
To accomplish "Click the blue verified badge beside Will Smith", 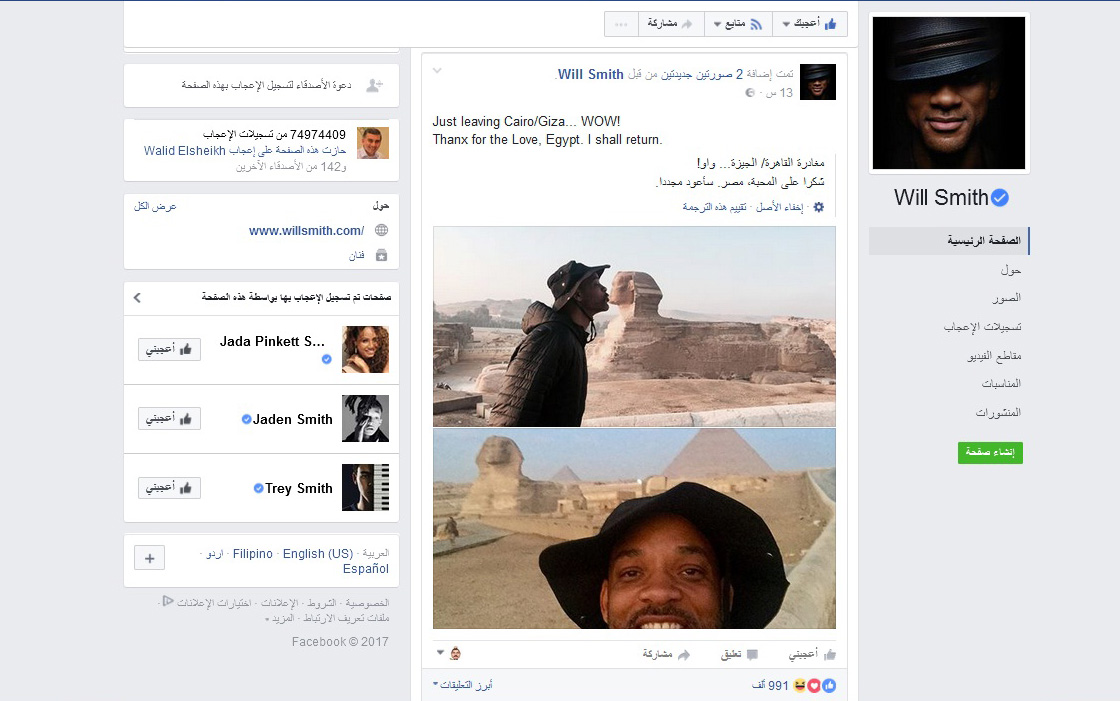I will [1000, 198].
